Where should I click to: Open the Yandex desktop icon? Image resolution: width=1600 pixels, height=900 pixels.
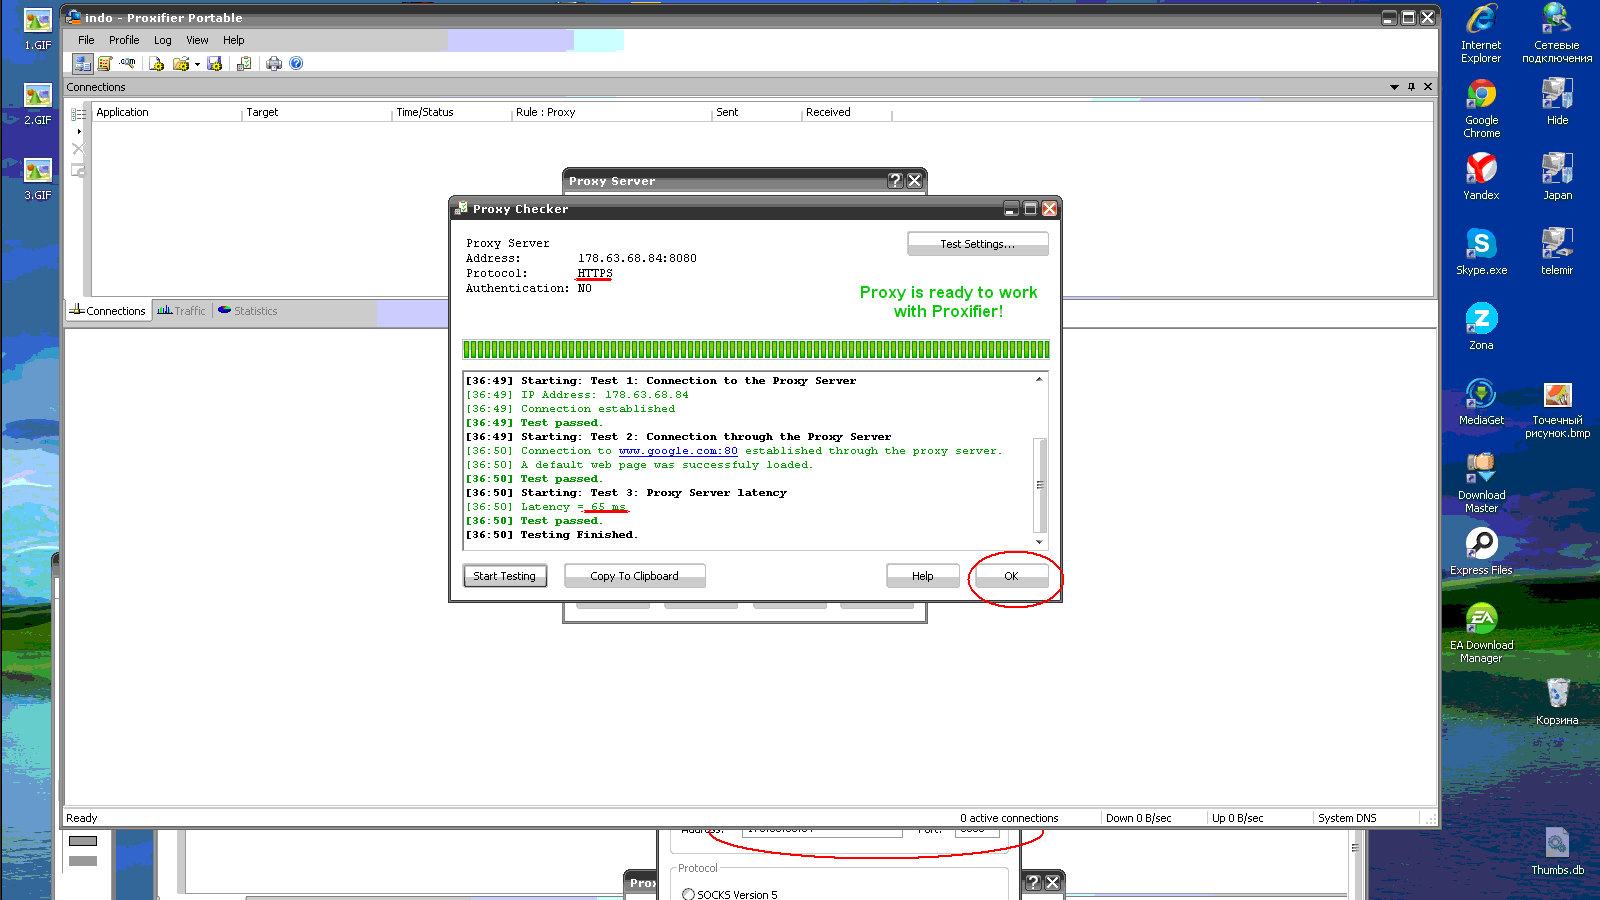click(1481, 176)
